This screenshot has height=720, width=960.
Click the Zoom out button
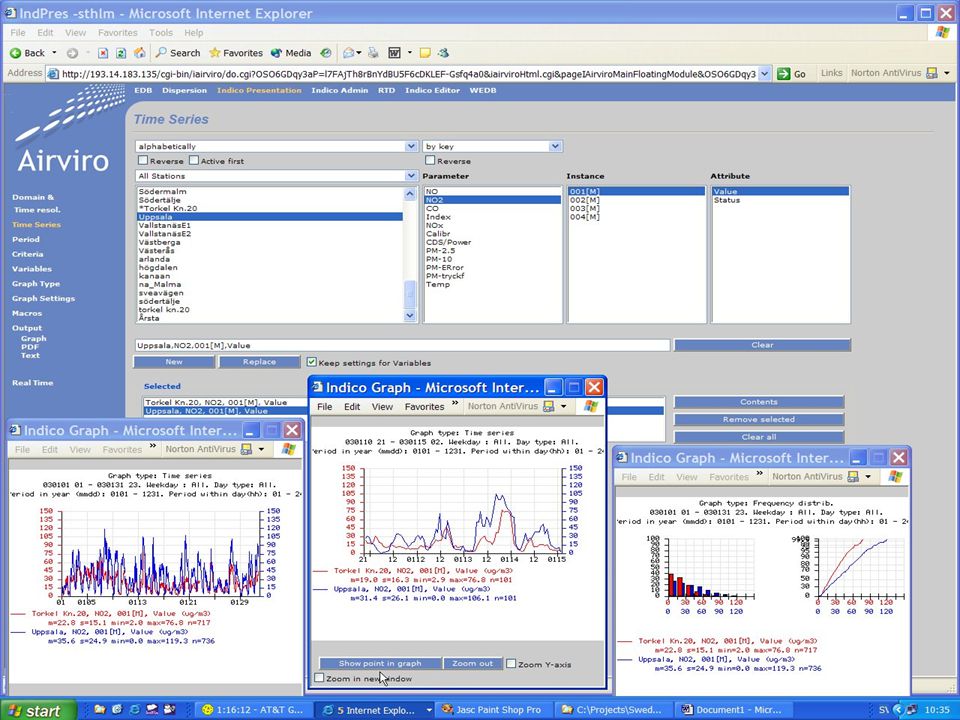472,663
